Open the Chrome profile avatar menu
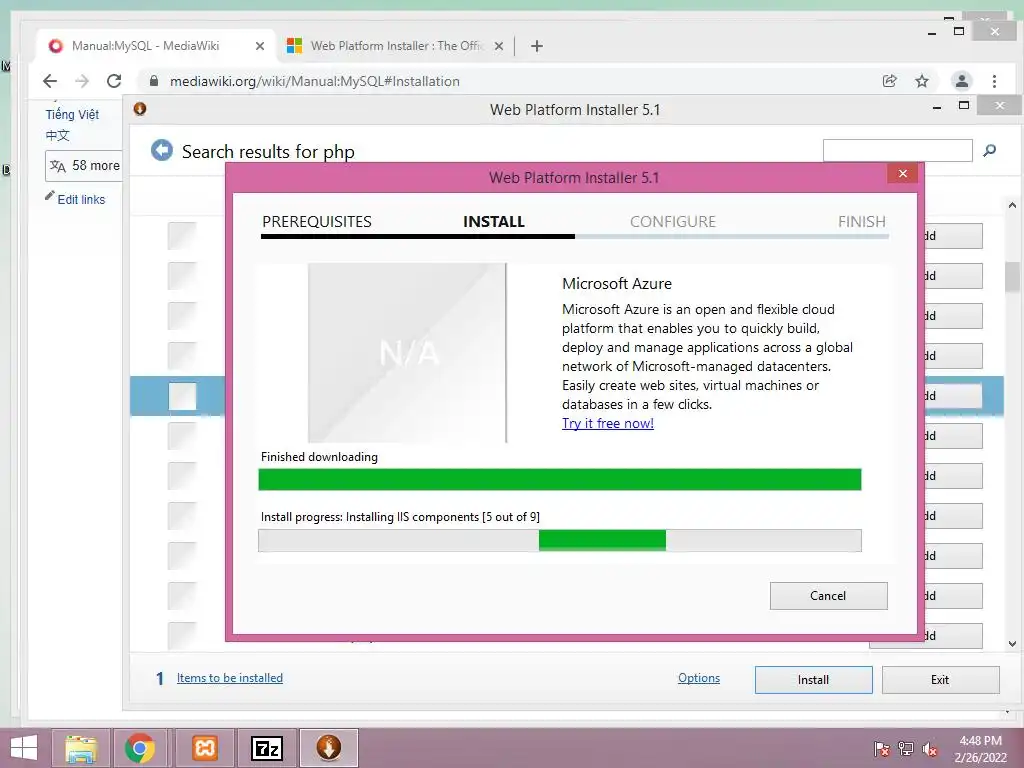Viewport: 1024px width, 768px height. point(961,81)
